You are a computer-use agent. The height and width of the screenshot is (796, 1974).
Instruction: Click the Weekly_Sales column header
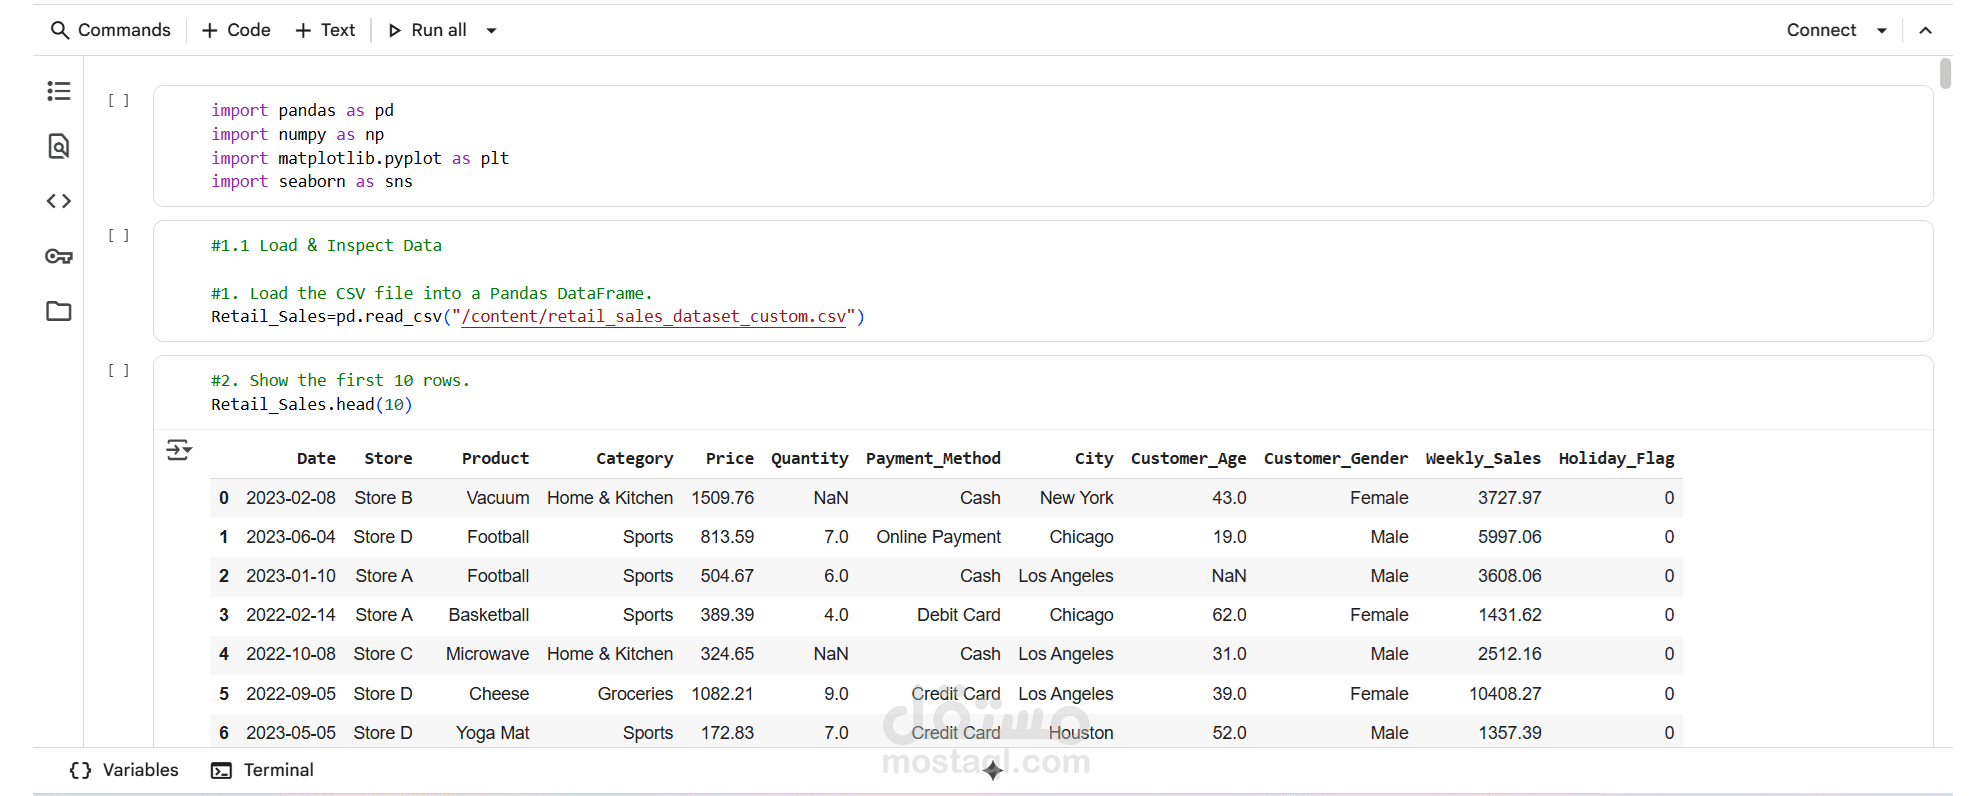pyautogui.click(x=1483, y=458)
